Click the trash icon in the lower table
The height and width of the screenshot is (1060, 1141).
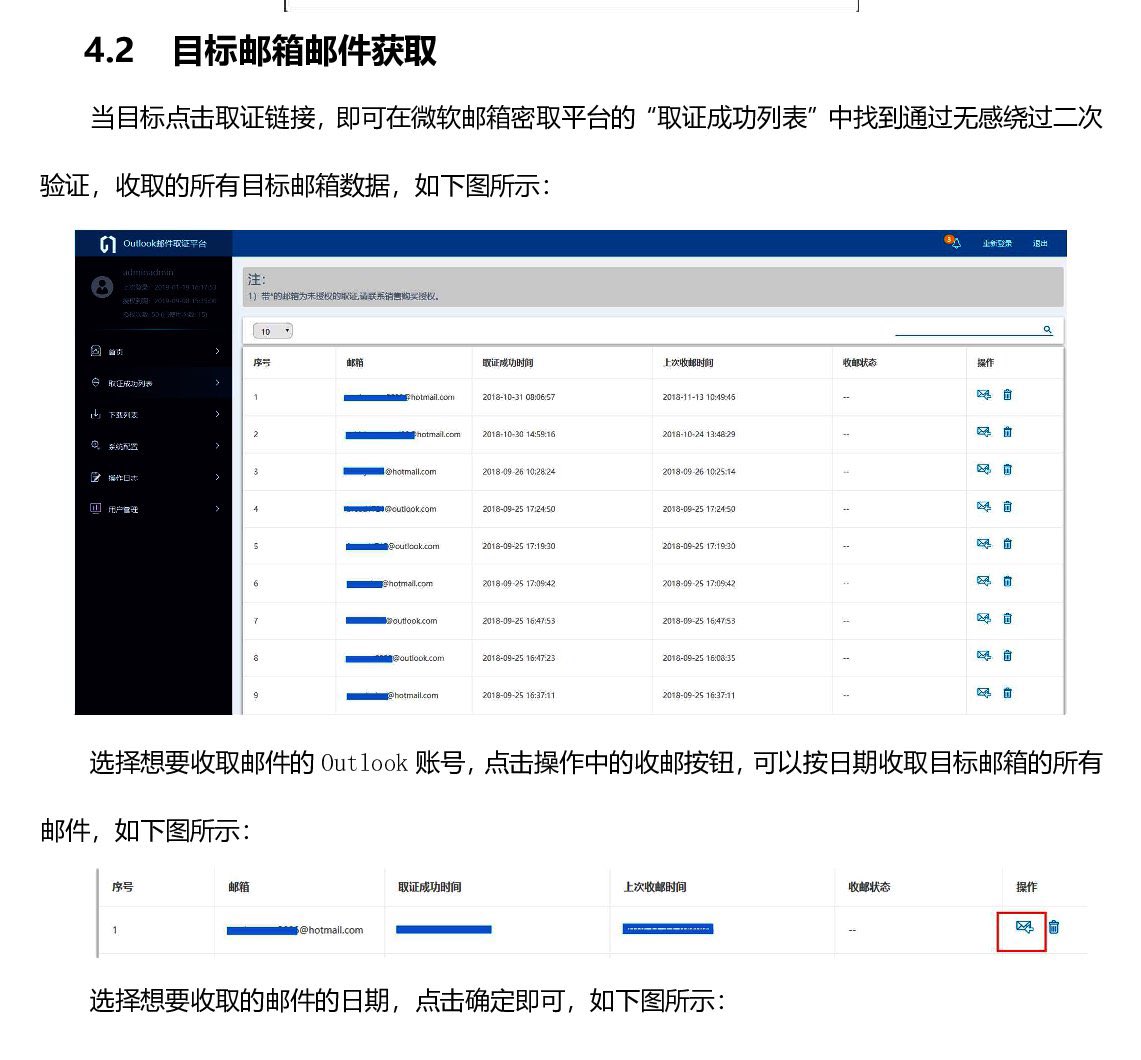(1054, 927)
